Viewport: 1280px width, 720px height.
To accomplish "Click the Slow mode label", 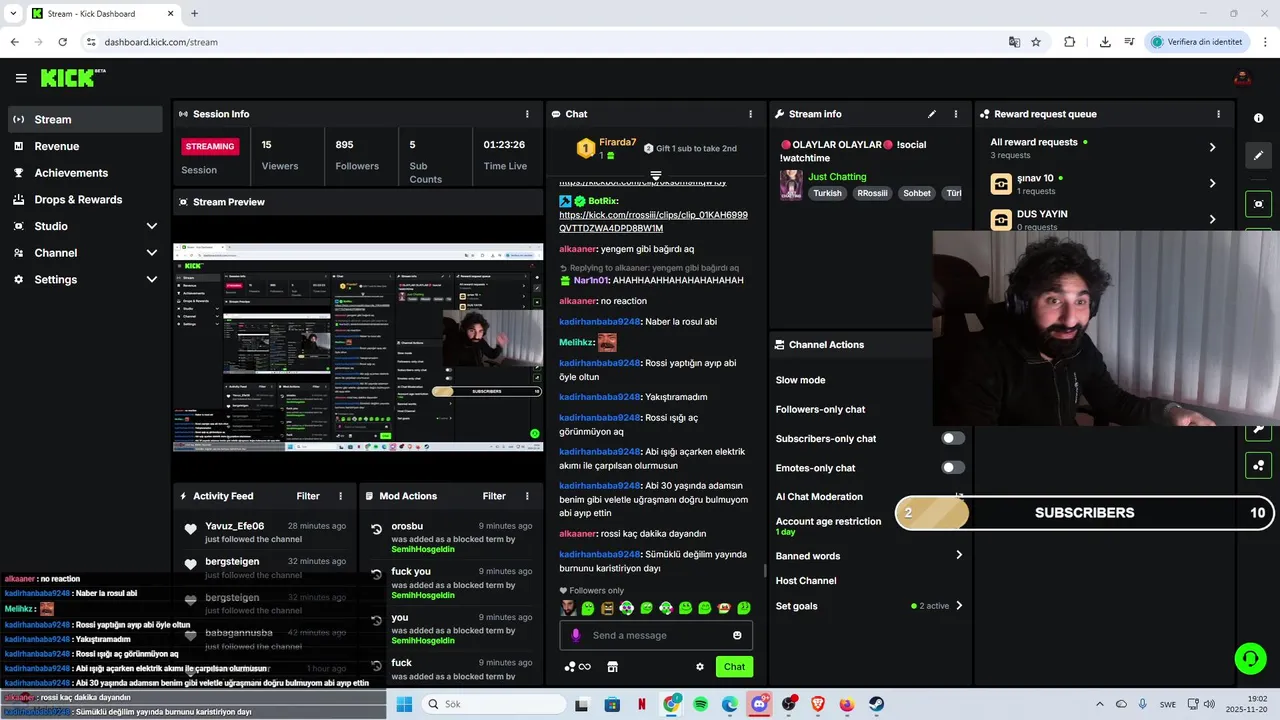I will click(x=801, y=380).
